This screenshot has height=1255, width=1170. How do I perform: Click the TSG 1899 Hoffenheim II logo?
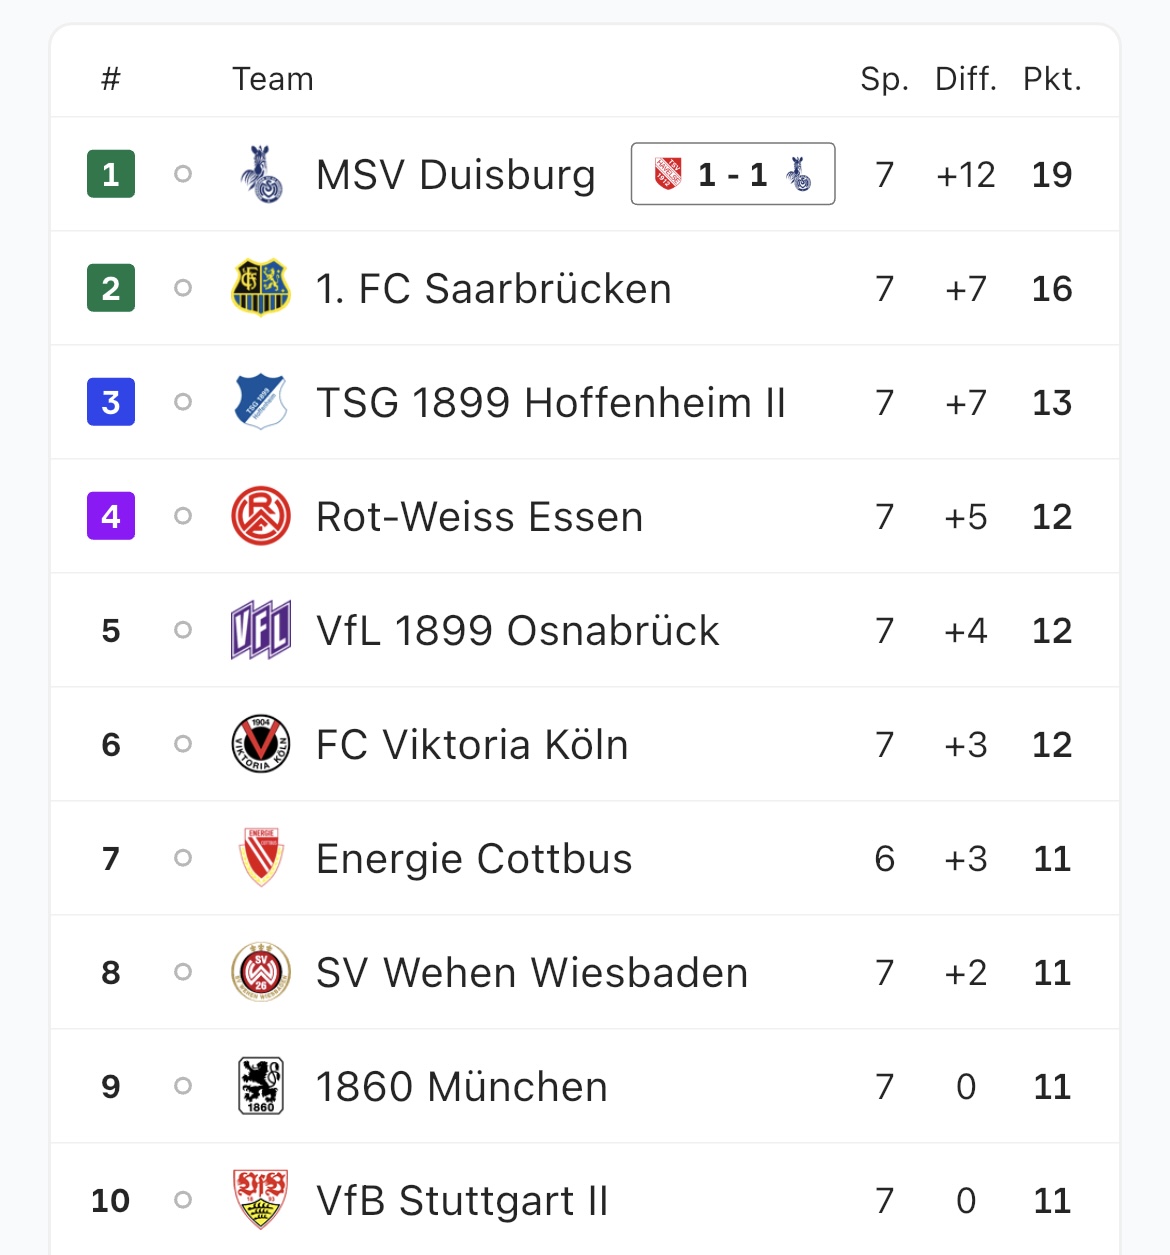[261, 402]
